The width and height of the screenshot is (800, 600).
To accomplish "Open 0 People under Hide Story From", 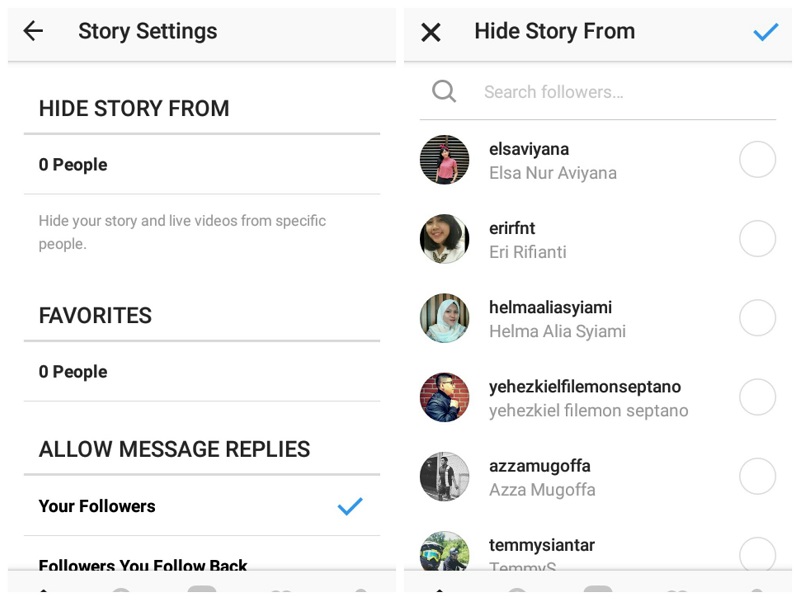I will point(200,165).
